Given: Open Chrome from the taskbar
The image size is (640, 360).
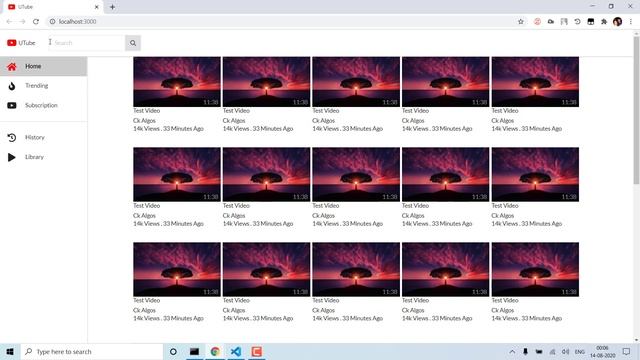Looking at the screenshot, I should pos(215,351).
